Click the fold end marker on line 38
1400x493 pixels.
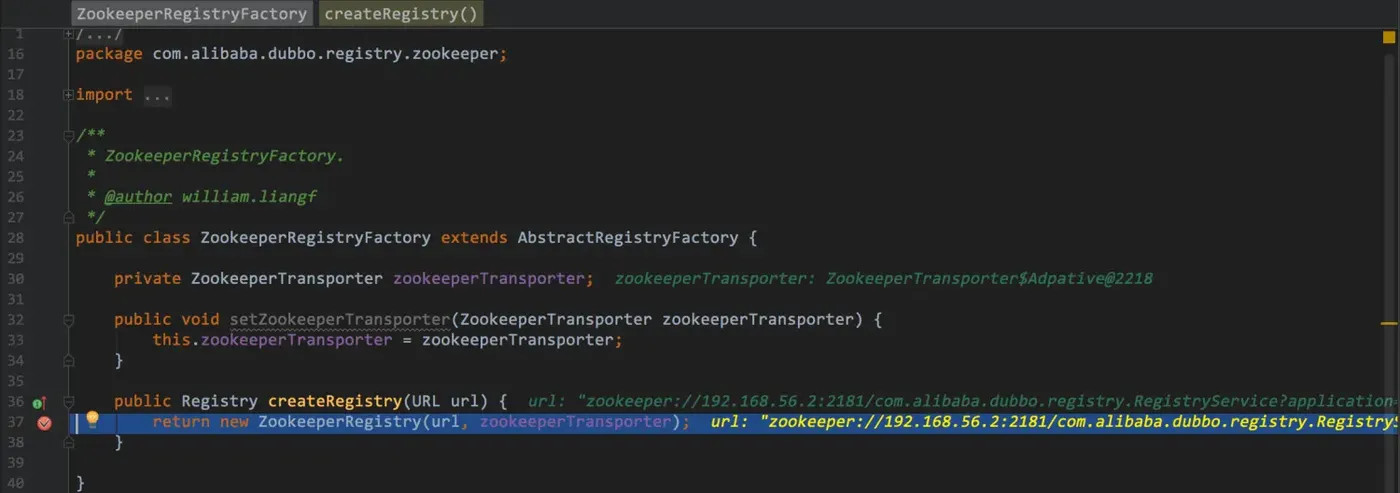coord(68,442)
